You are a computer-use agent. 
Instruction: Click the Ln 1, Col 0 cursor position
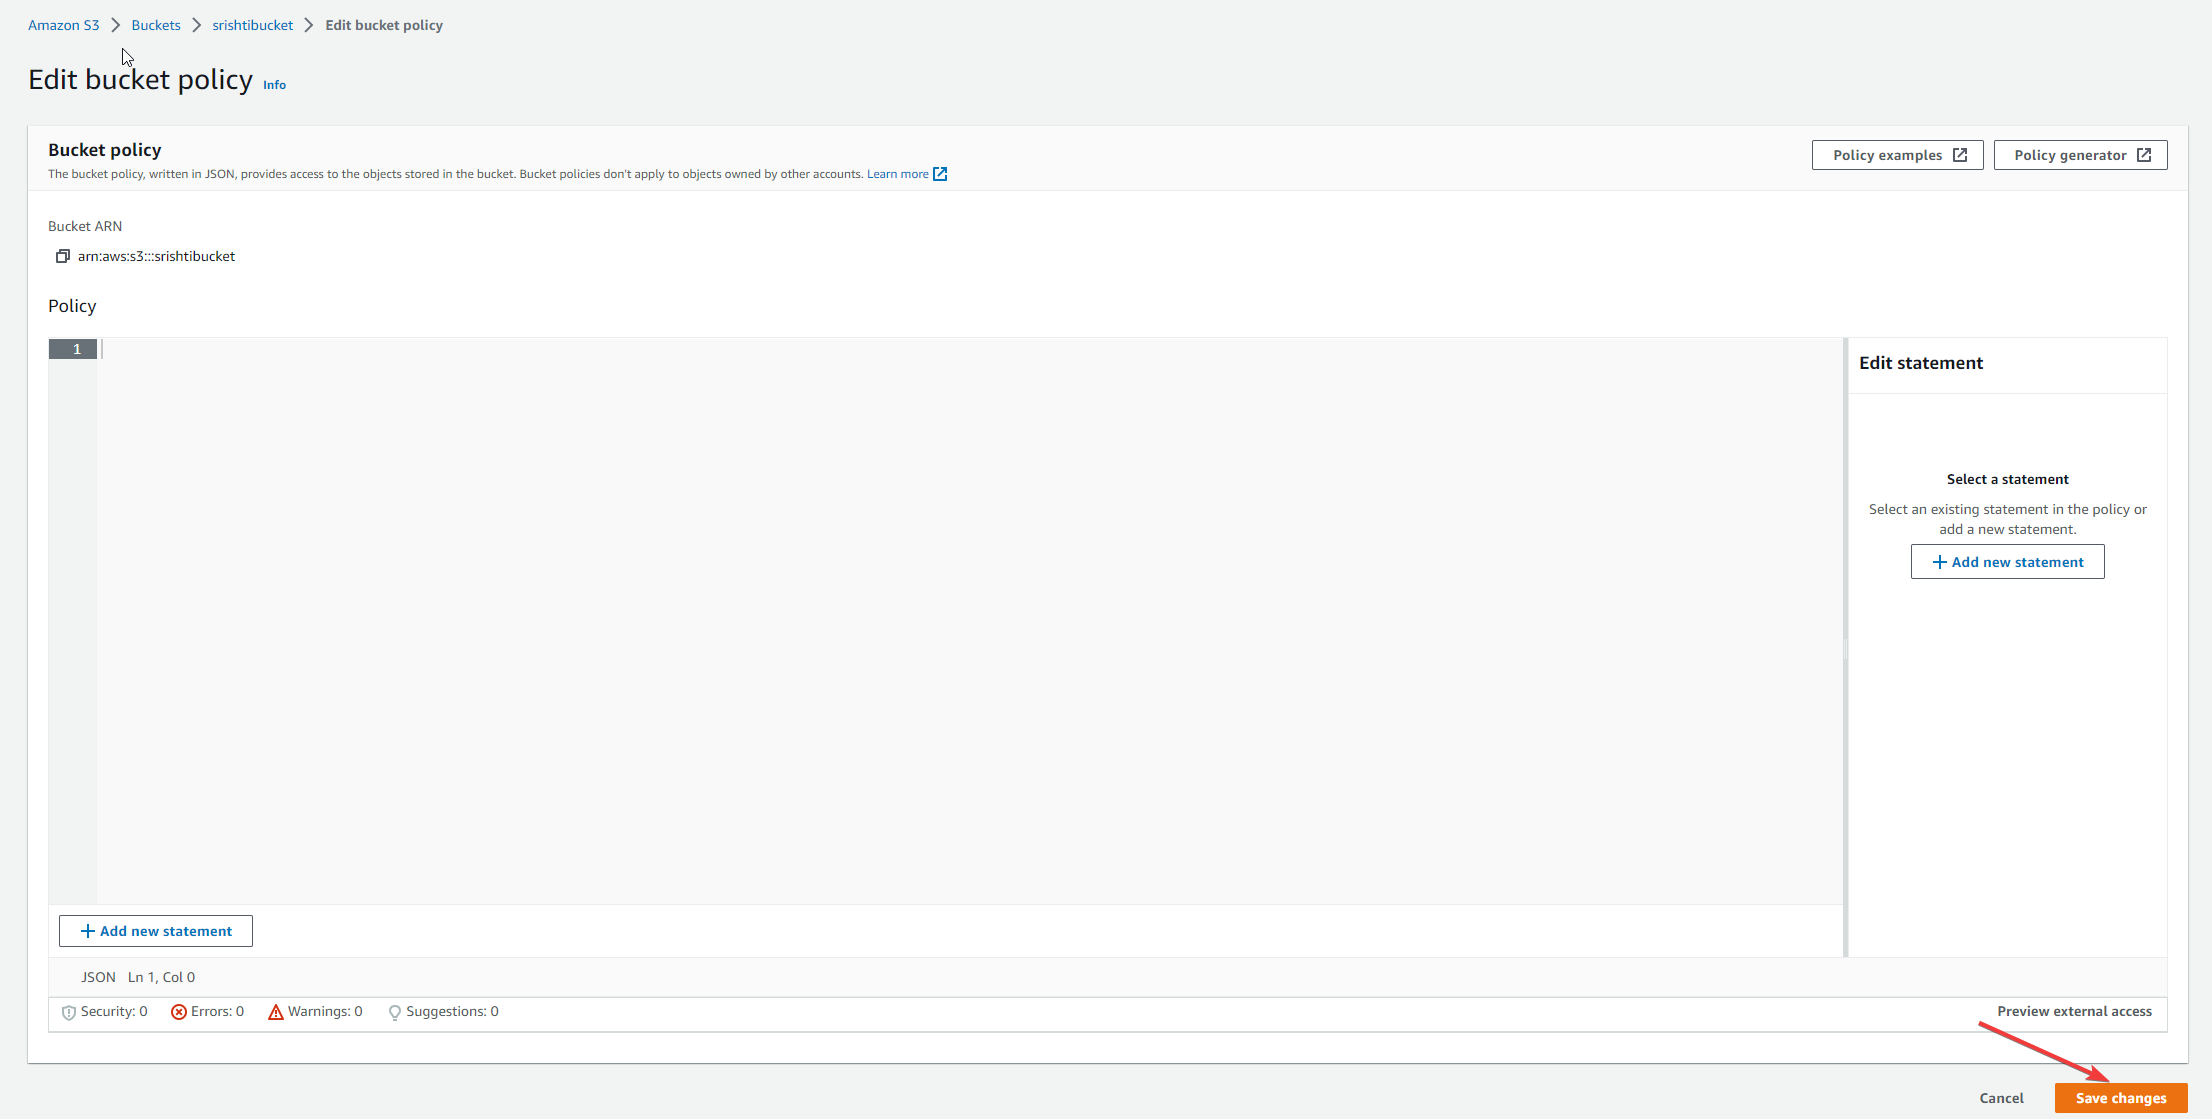tap(161, 977)
